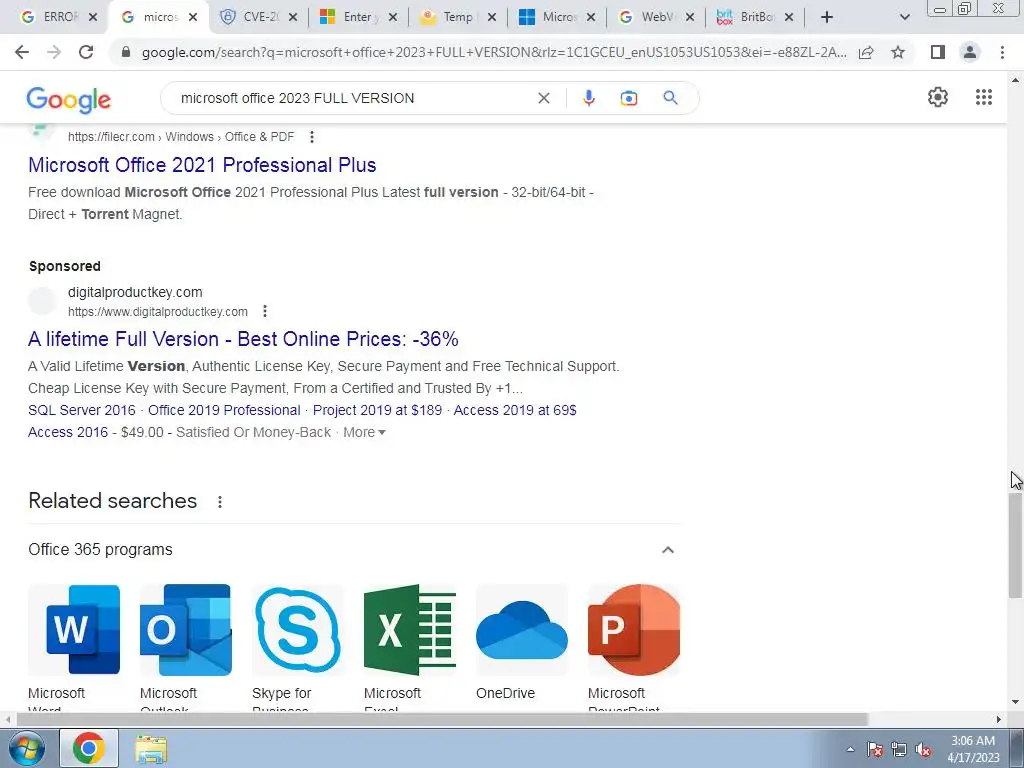Select the Microsoft Word thumbnail
This screenshot has height=768, width=1024.
tap(74, 630)
